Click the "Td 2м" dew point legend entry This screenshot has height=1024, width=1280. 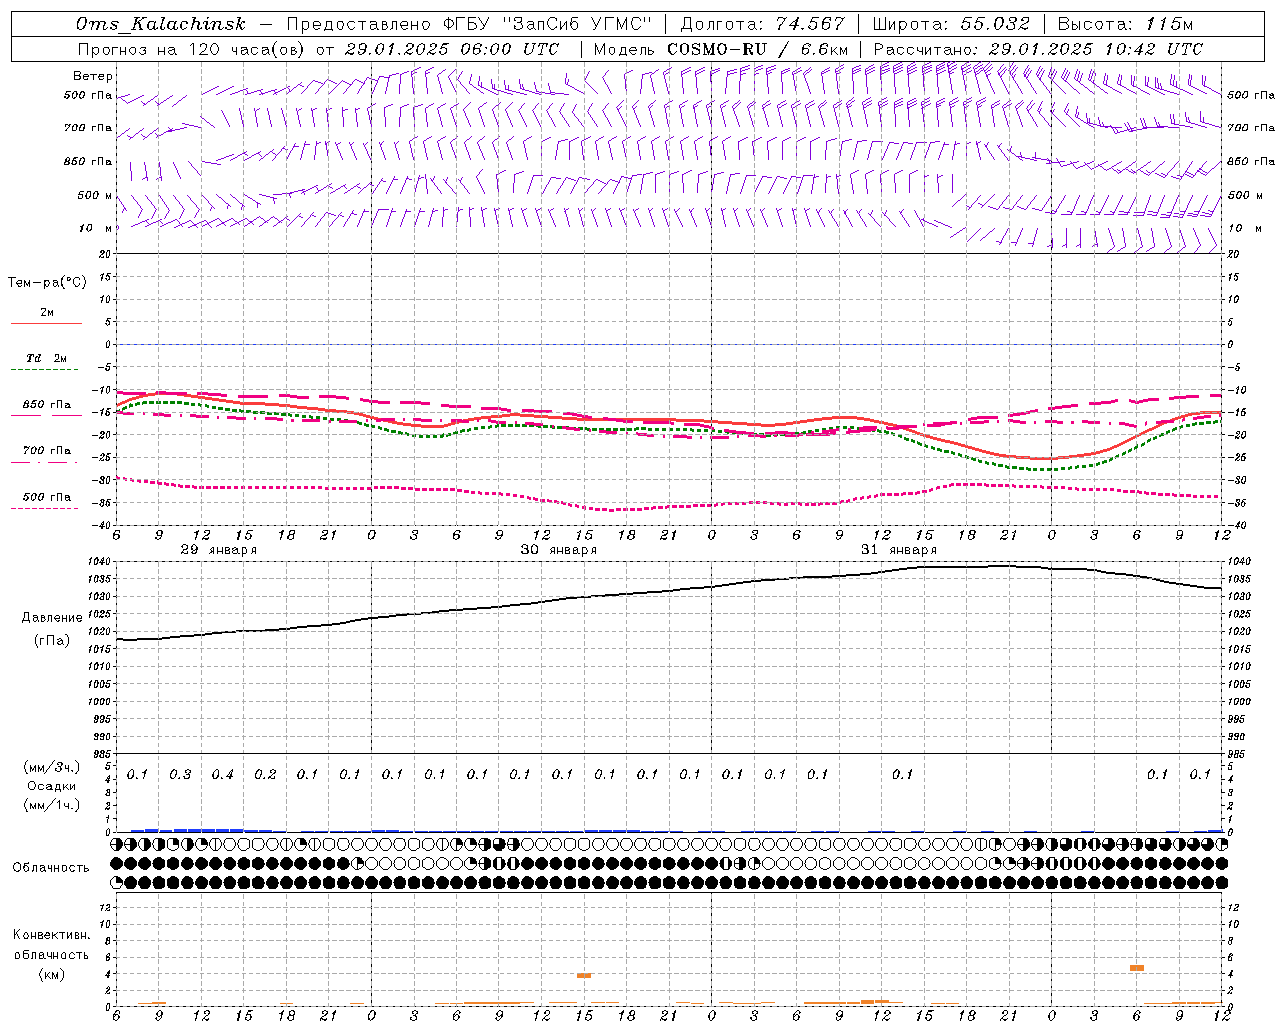pos(46,358)
